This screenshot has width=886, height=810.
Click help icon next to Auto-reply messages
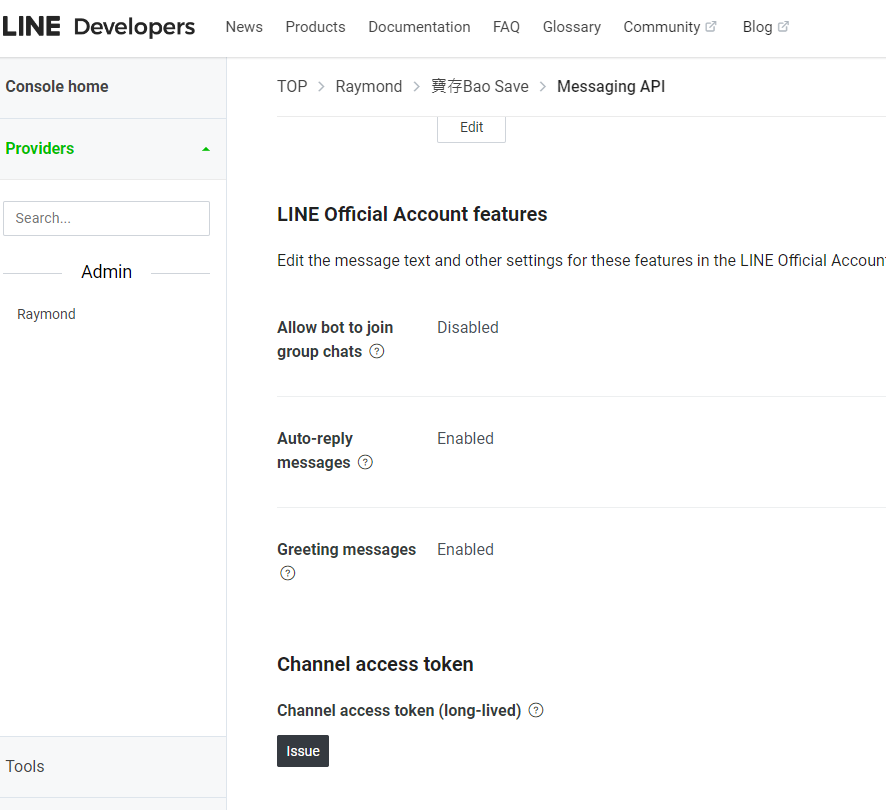pyautogui.click(x=365, y=462)
